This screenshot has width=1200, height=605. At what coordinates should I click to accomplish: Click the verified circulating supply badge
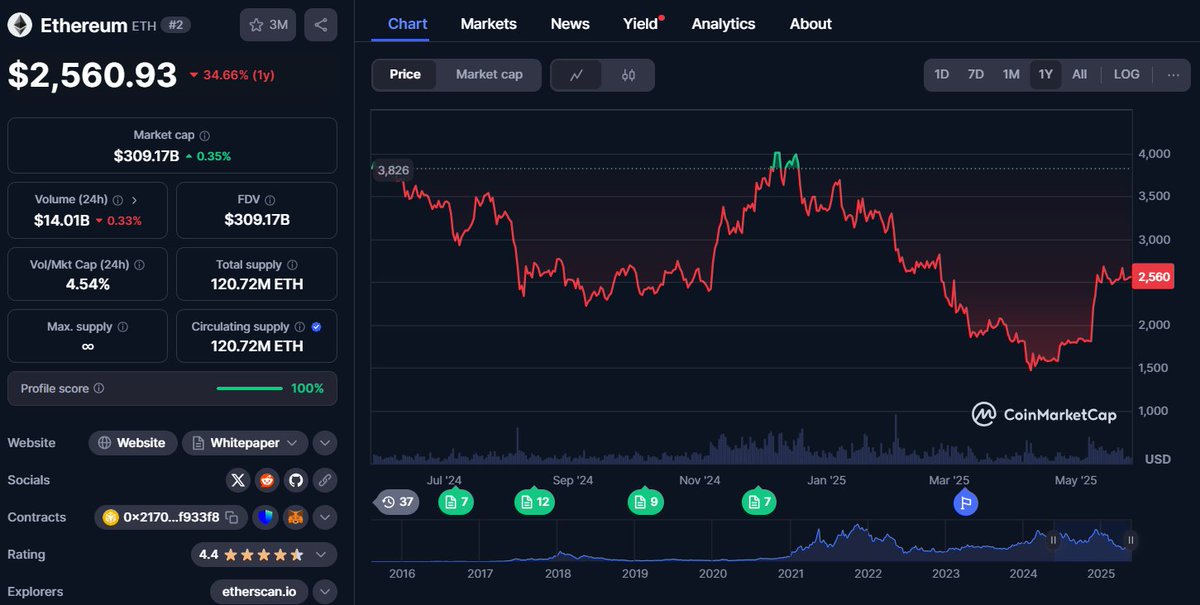coord(316,327)
